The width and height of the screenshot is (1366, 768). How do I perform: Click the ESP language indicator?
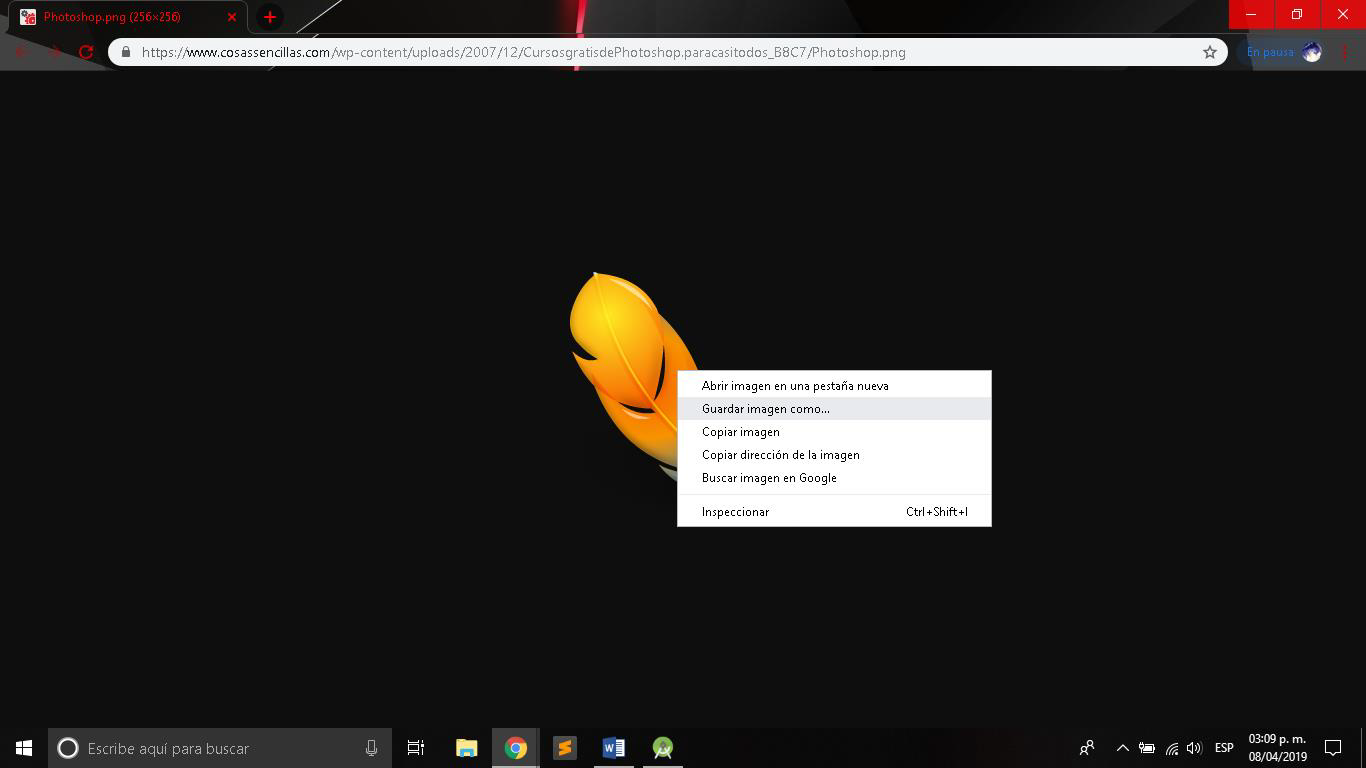(x=1224, y=748)
